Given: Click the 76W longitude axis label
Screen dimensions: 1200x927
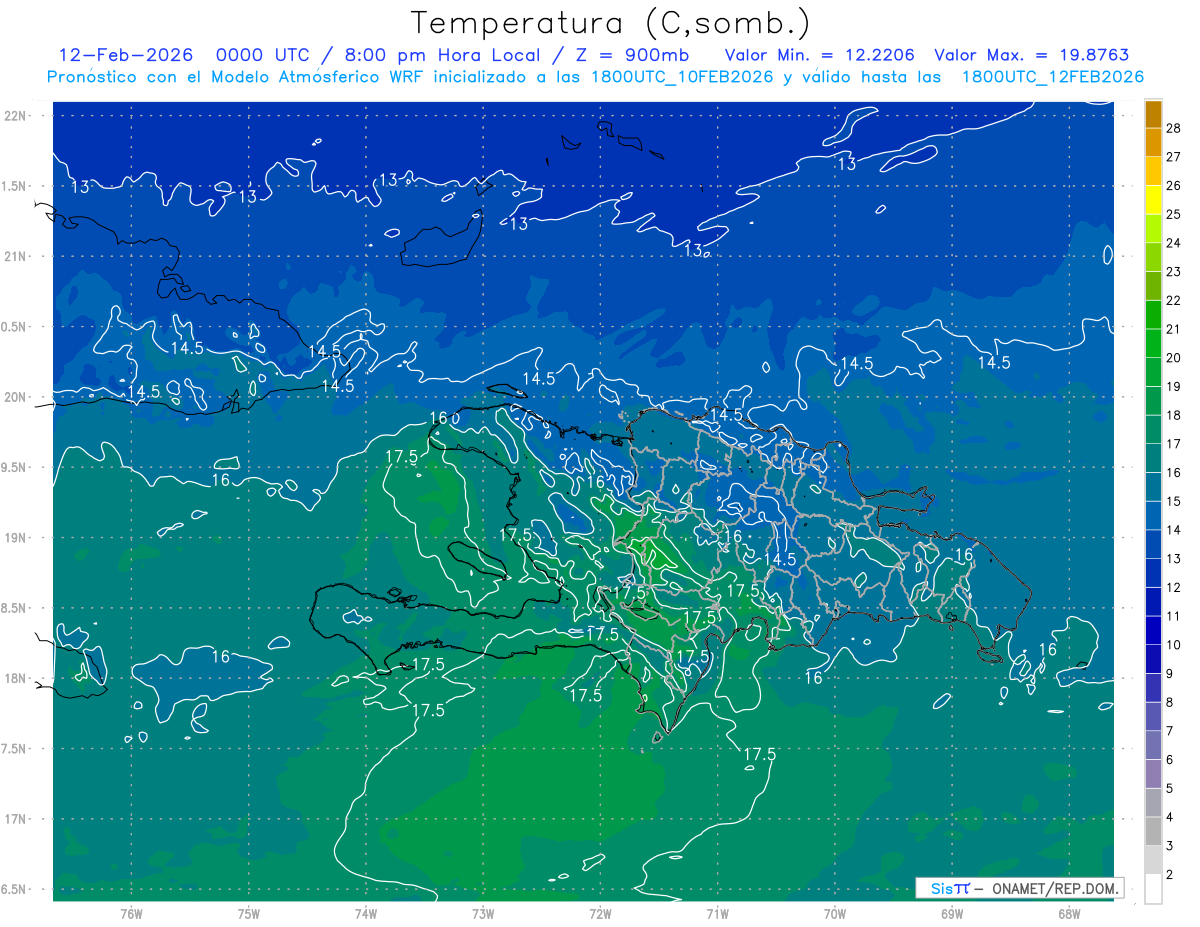Looking at the screenshot, I should [131, 914].
